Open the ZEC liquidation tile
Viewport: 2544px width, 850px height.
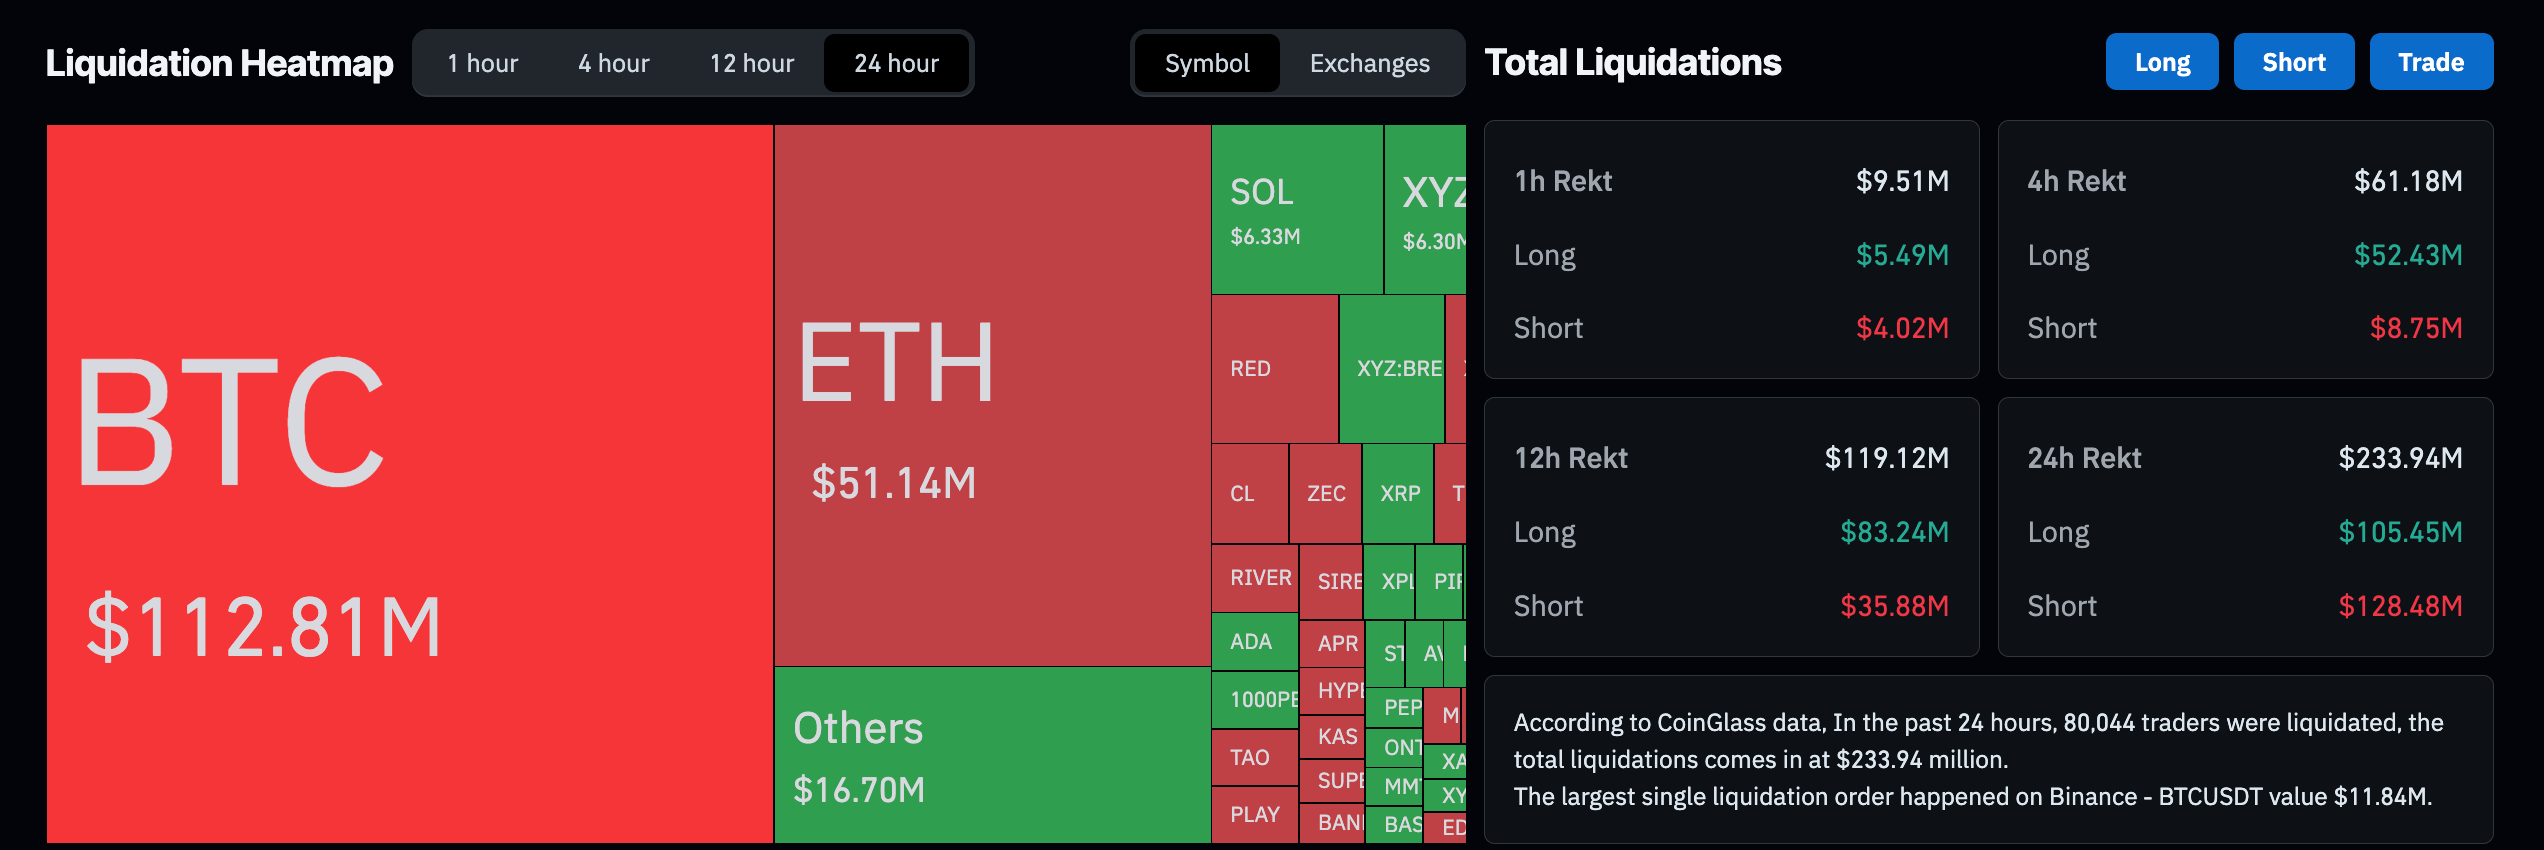1325,494
